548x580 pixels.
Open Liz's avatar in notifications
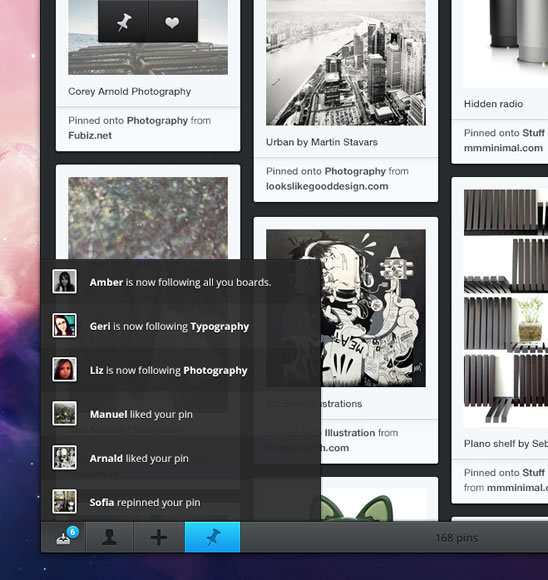[64, 370]
